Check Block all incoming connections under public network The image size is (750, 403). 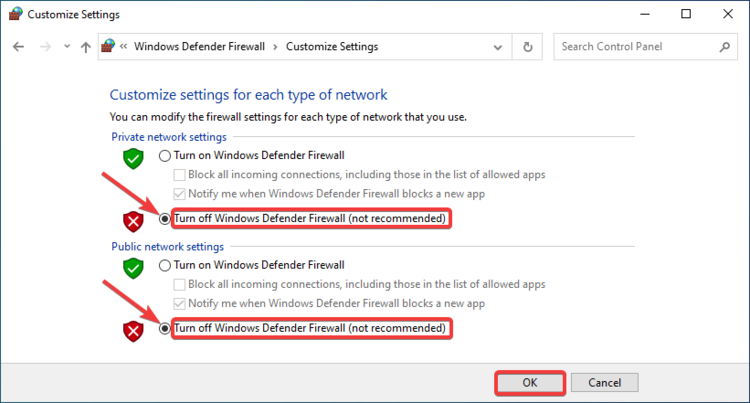(x=179, y=285)
